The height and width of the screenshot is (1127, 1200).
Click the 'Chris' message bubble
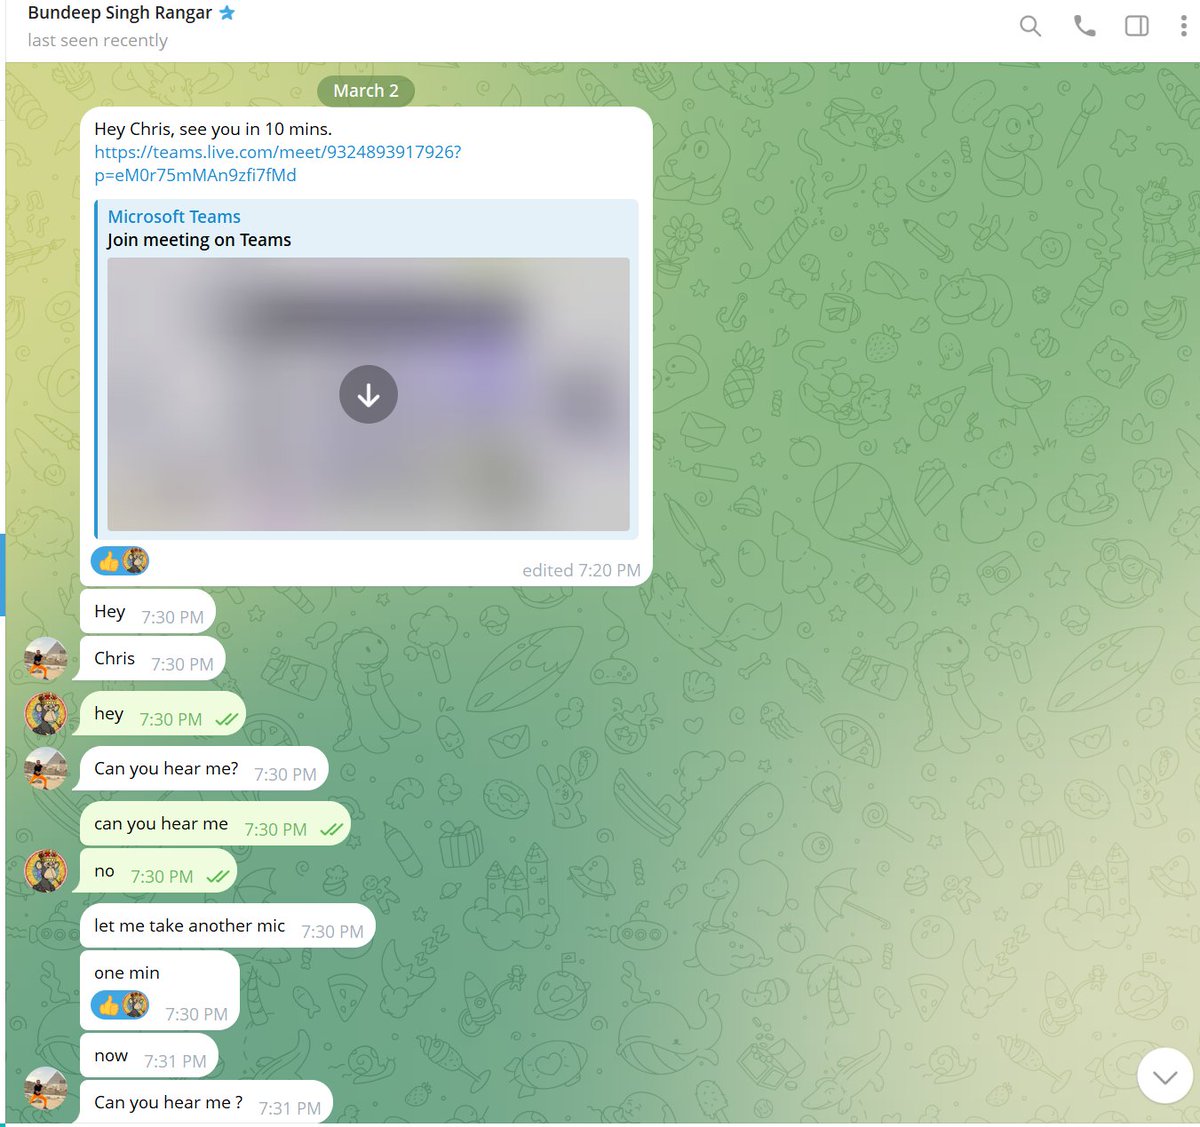tap(152, 659)
